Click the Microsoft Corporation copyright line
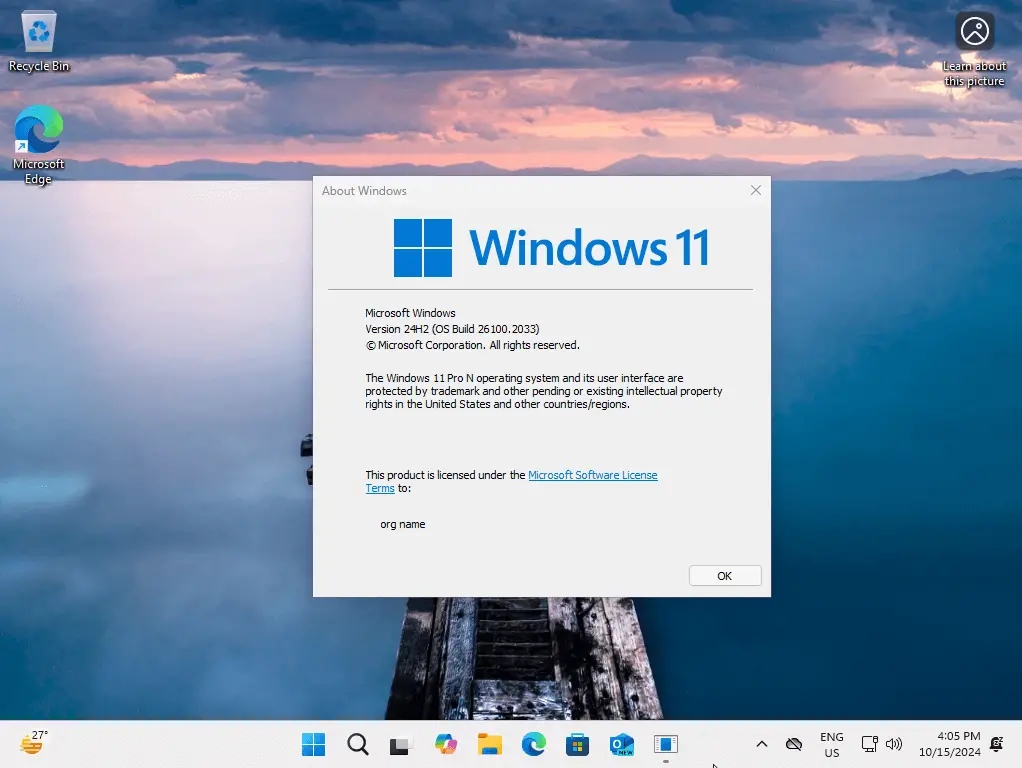 [472, 345]
